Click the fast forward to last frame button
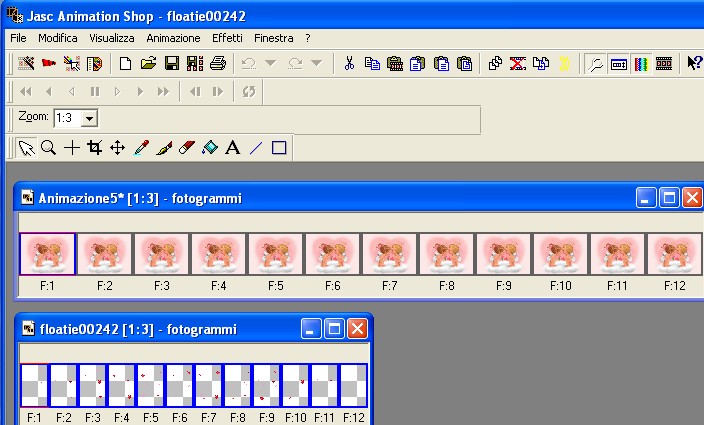This screenshot has height=425, width=704. pyautogui.click(x=163, y=92)
